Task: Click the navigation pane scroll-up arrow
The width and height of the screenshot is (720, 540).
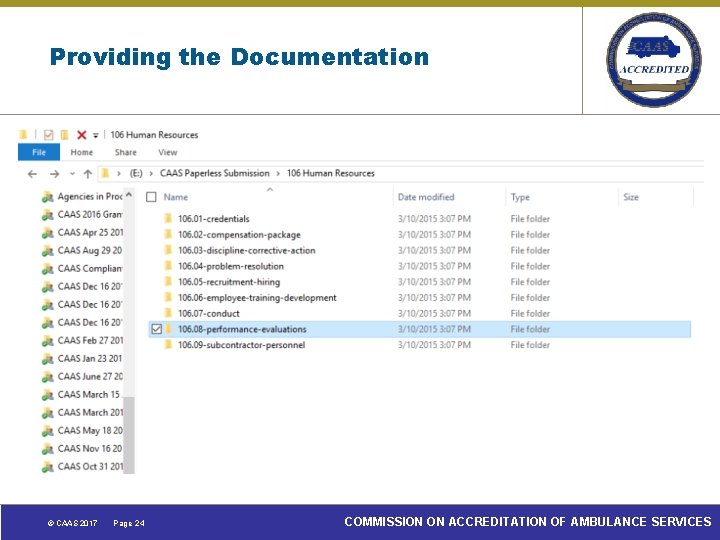Action: point(129,195)
